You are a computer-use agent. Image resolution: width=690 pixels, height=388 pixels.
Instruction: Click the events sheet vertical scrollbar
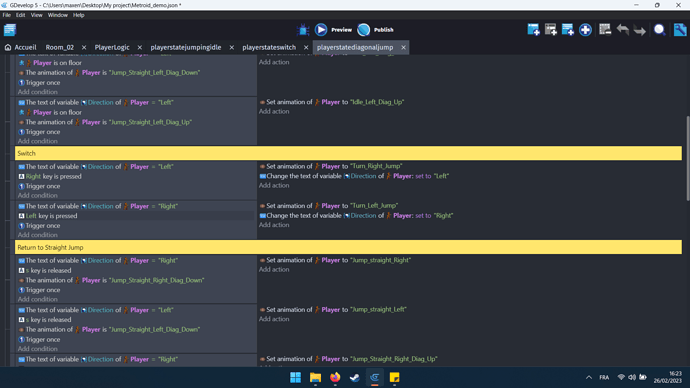pyautogui.click(x=687, y=158)
